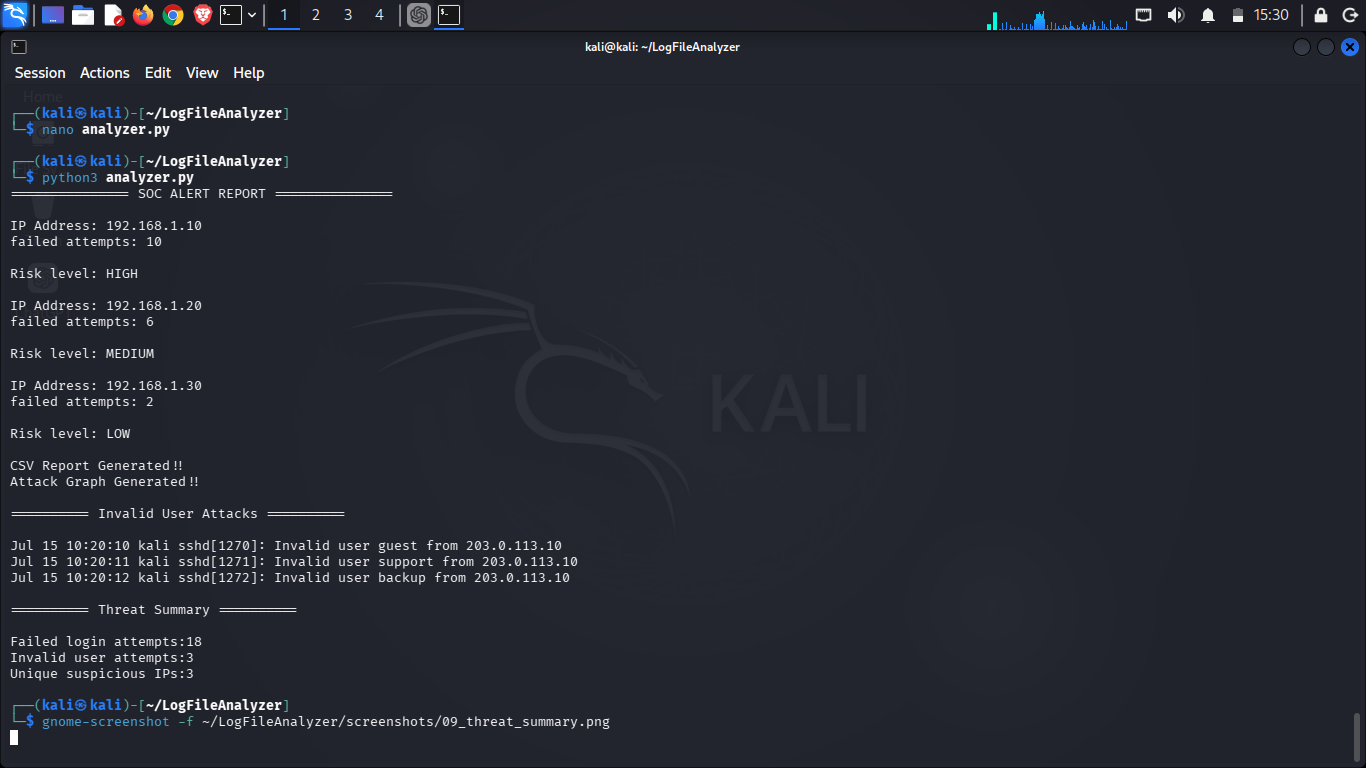Screen dimensions: 1366x768
Task: Launch Brave browser from the panel
Action: click(203, 15)
